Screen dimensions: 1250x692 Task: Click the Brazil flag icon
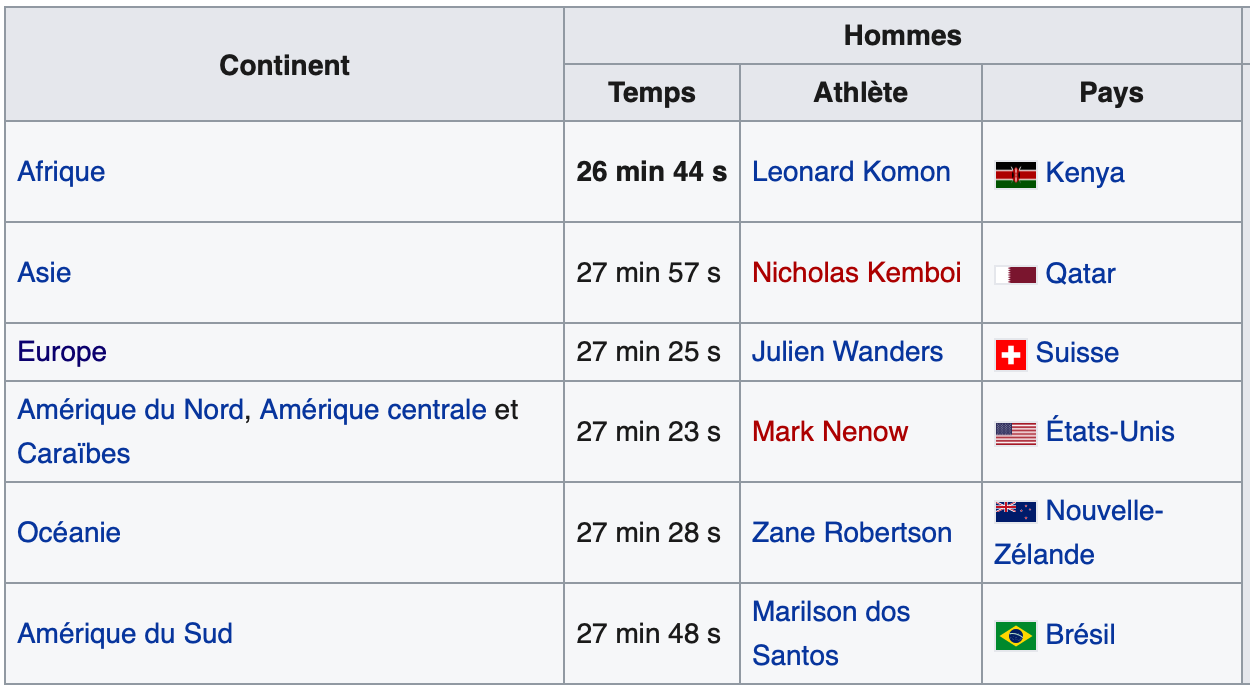click(x=1015, y=635)
